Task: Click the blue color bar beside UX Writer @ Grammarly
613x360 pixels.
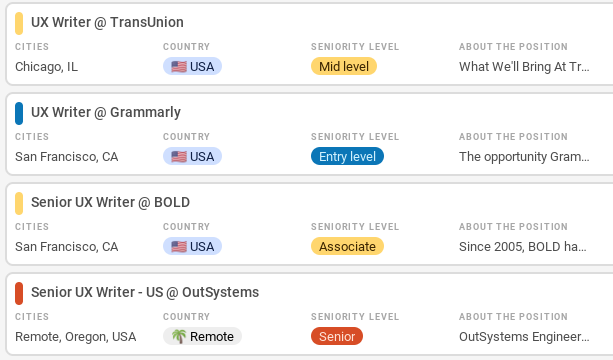Action: point(19,113)
